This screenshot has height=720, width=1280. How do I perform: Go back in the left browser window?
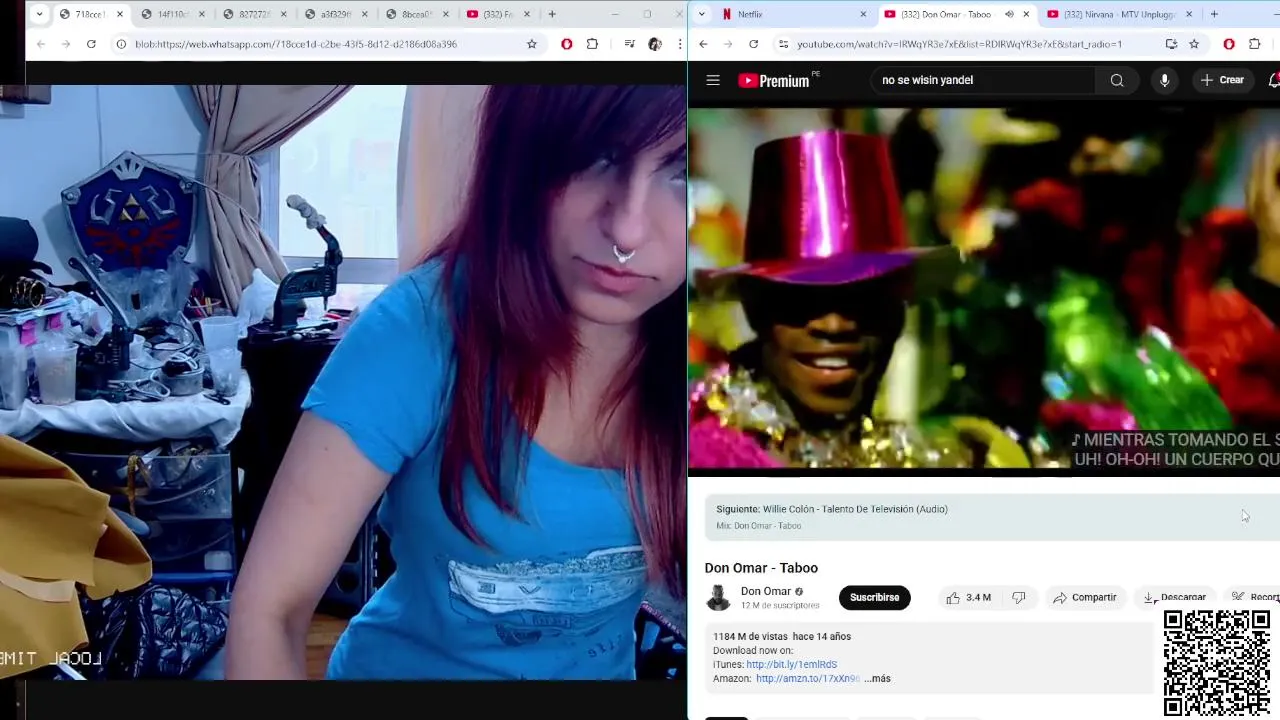click(x=41, y=44)
